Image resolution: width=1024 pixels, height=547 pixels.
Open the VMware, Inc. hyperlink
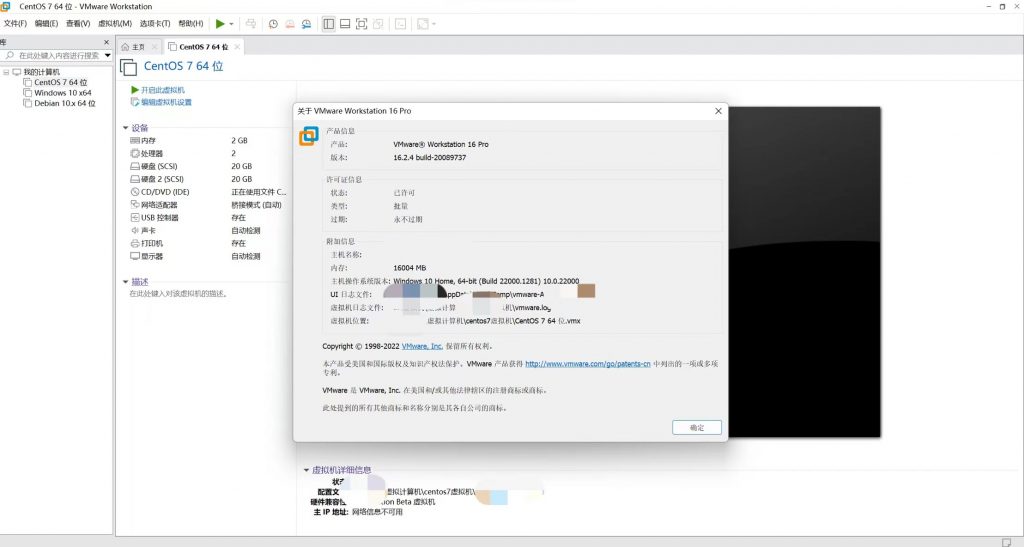pos(422,347)
